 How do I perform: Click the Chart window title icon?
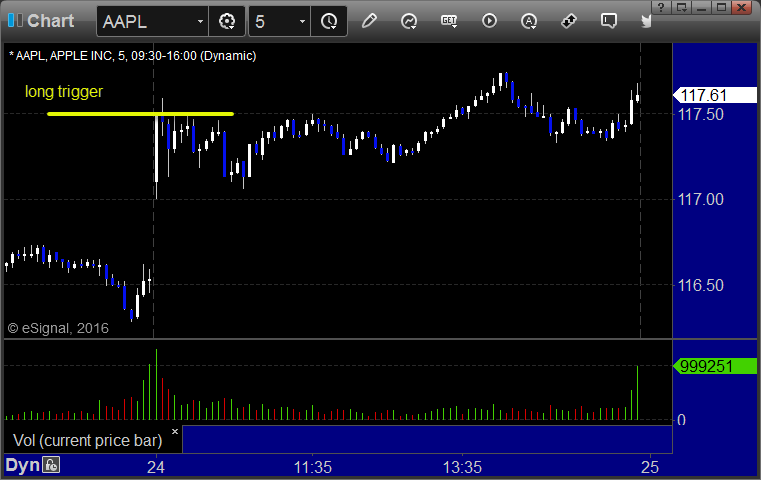point(15,20)
